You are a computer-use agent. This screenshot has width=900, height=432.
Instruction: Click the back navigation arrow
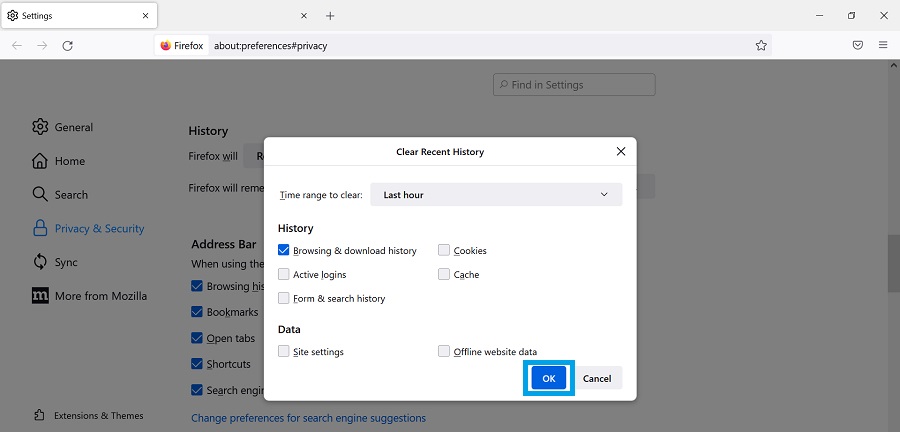(17, 45)
